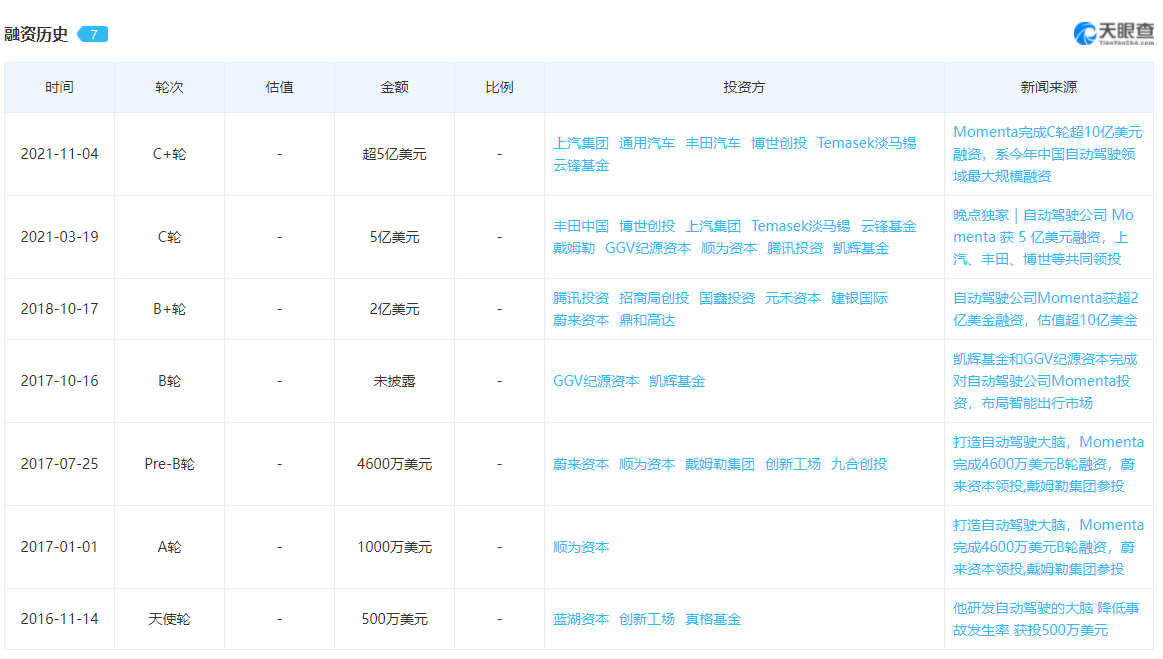The image size is (1163, 659).
Task: Click 鼎和高达 investor link
Action: pos(647,320)
